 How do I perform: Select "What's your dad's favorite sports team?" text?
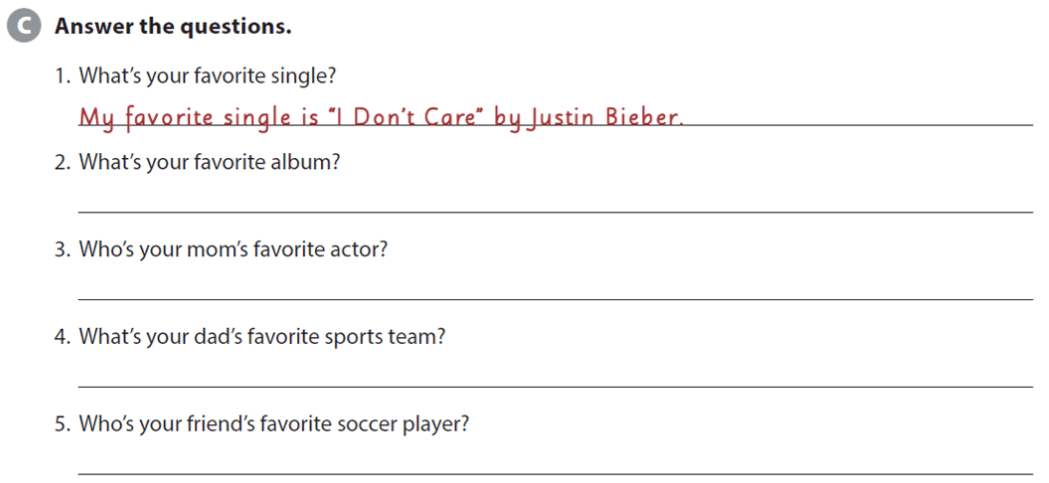(262, 337)
